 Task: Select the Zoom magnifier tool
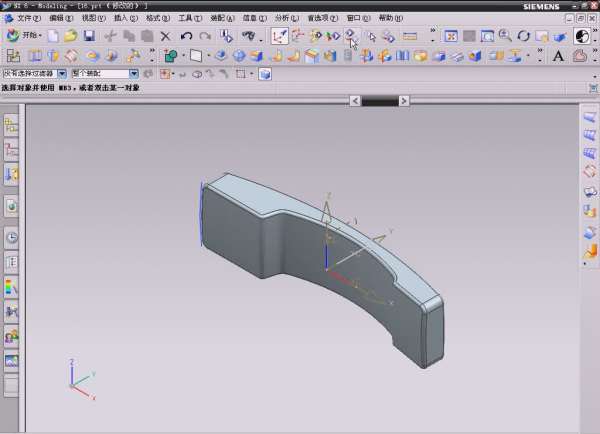point(505,36)
